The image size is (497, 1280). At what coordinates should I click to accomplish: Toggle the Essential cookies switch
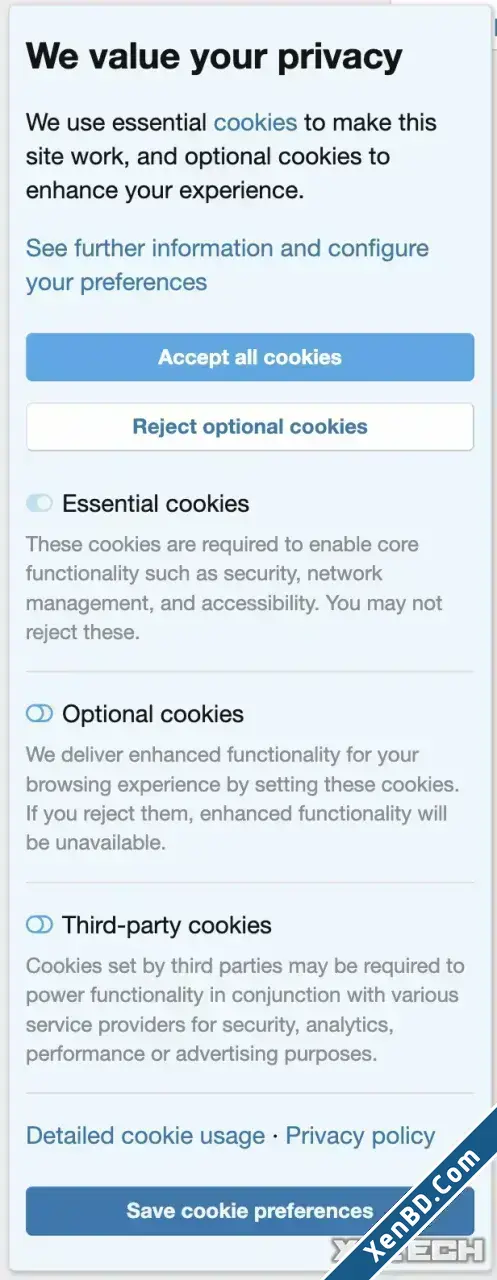pyautogui.click(x=39, y=504)
